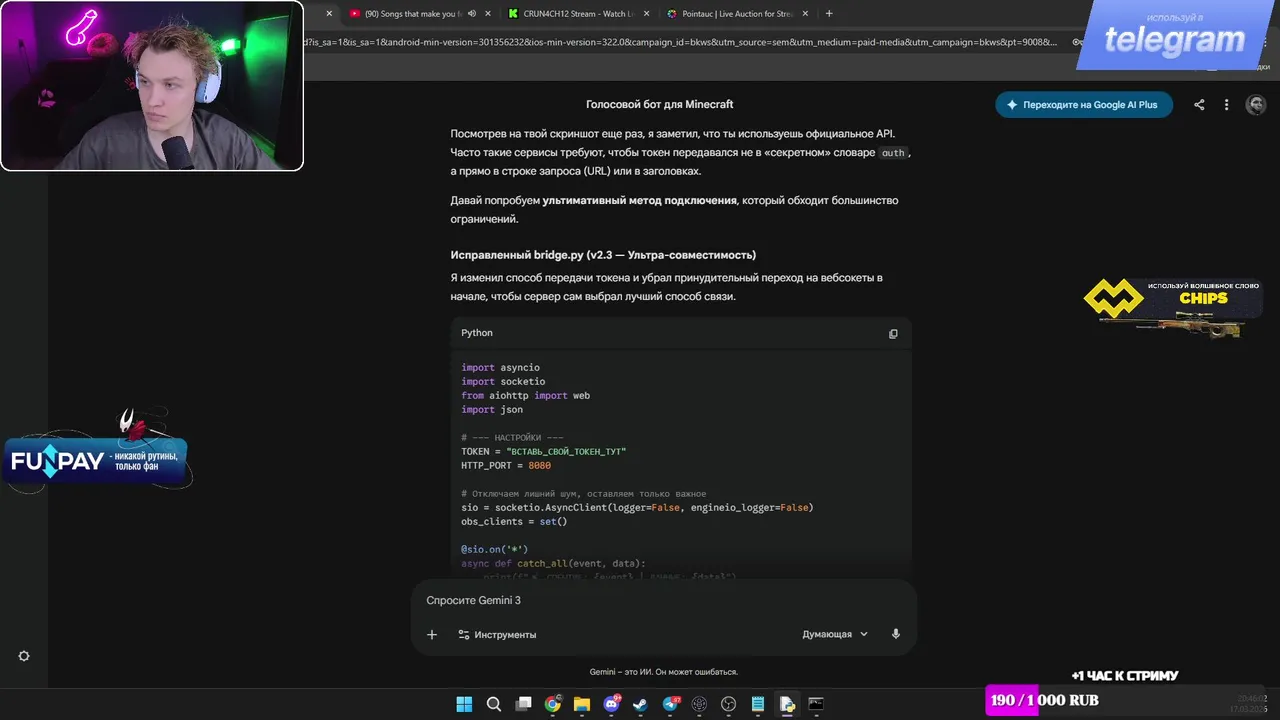Open Notepad from taskbar

pos(758,704)
